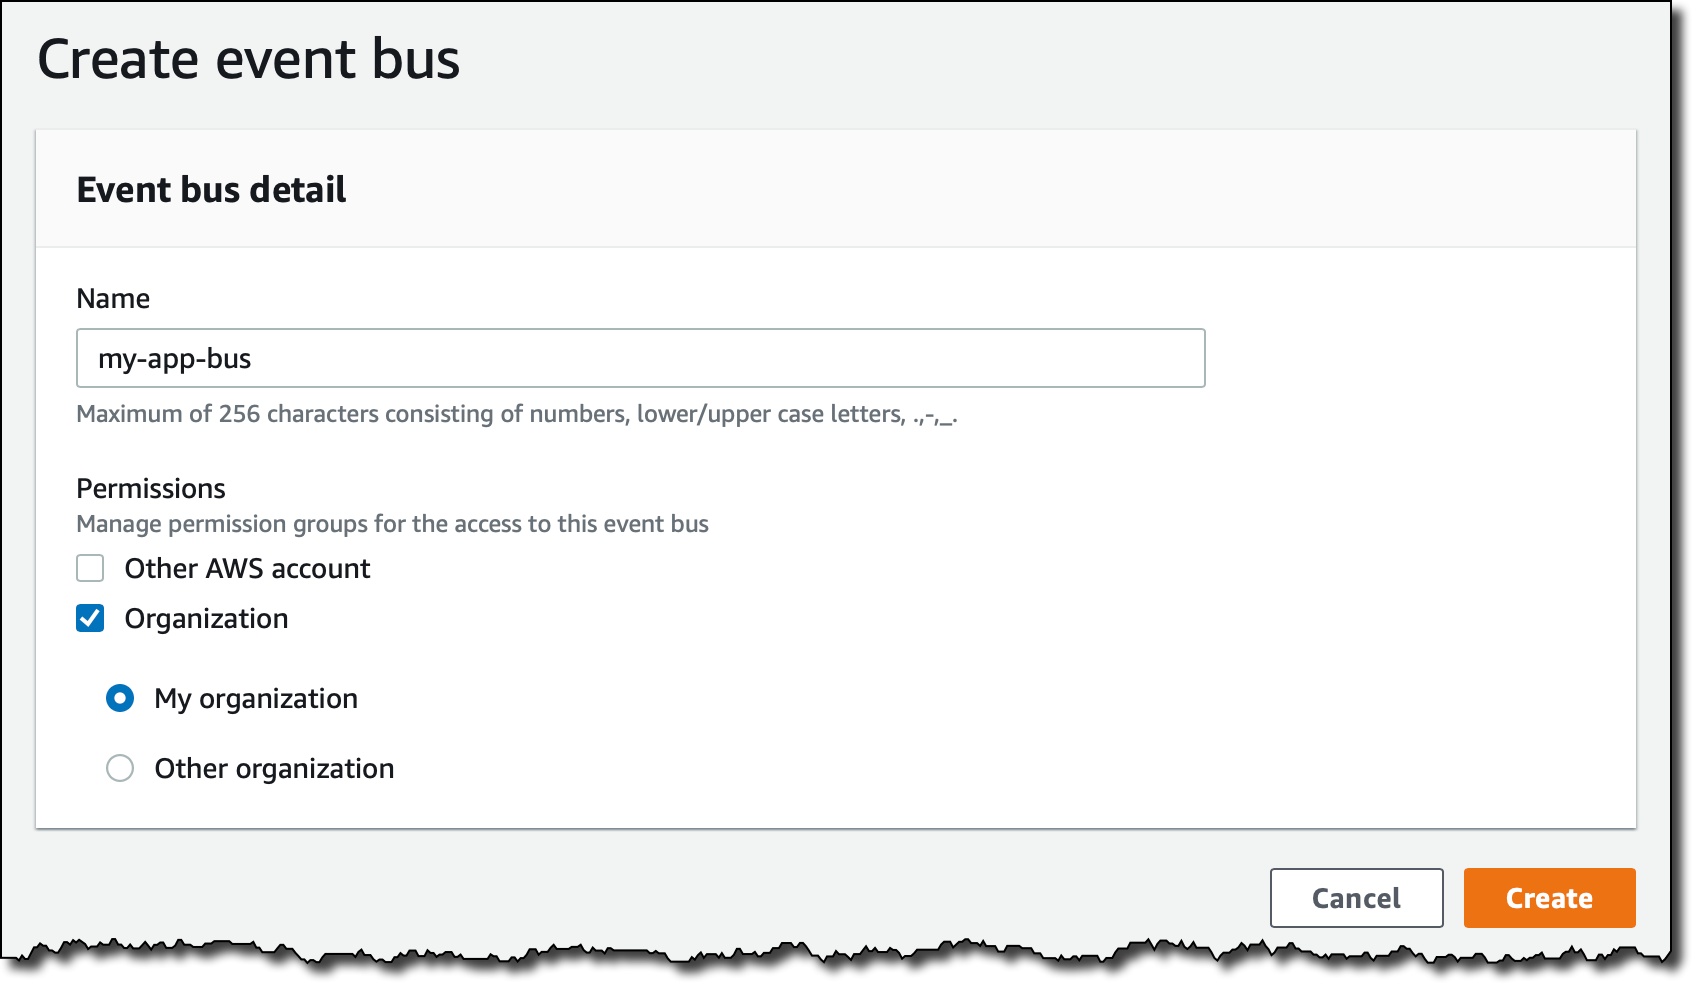Click the 'My organization' option label

(x=256, y=698)
